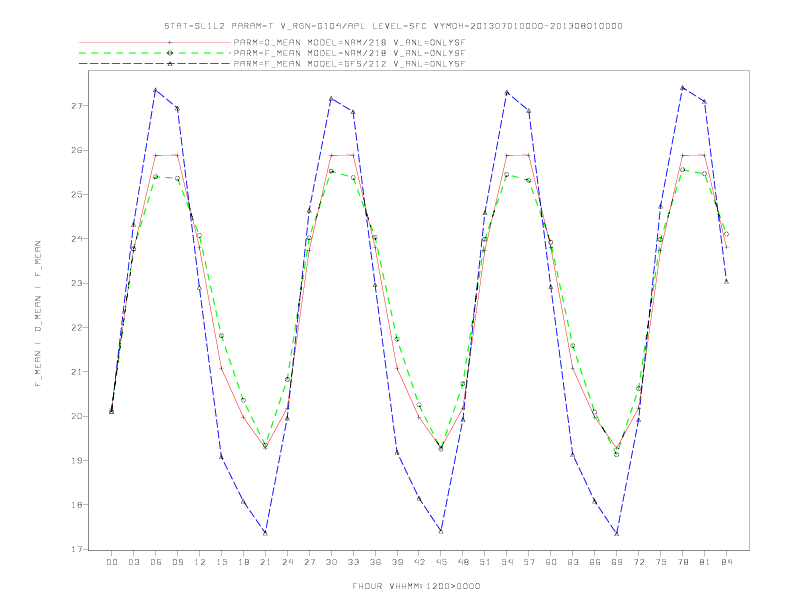This screenshot has width=792, height=612.
Task: Click x-axis hour label 51
Action: pyautogui.click(x=485, y=562)
